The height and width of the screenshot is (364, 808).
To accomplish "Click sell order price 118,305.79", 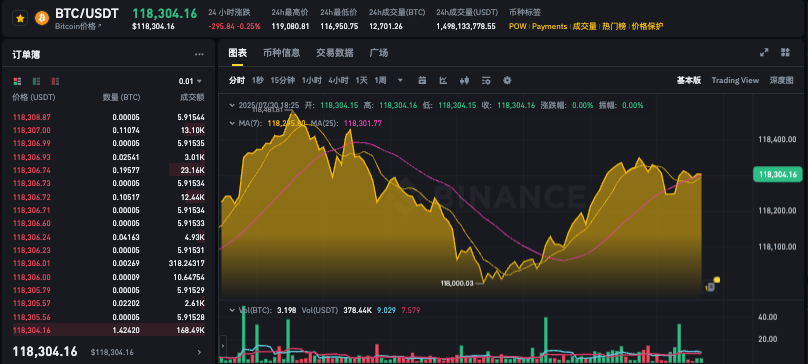I will (31, 290).
